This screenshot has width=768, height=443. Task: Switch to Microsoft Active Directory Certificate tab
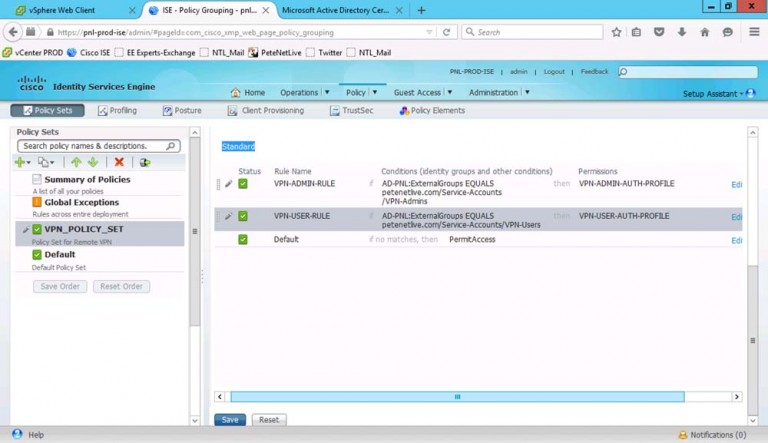(342, 10)
